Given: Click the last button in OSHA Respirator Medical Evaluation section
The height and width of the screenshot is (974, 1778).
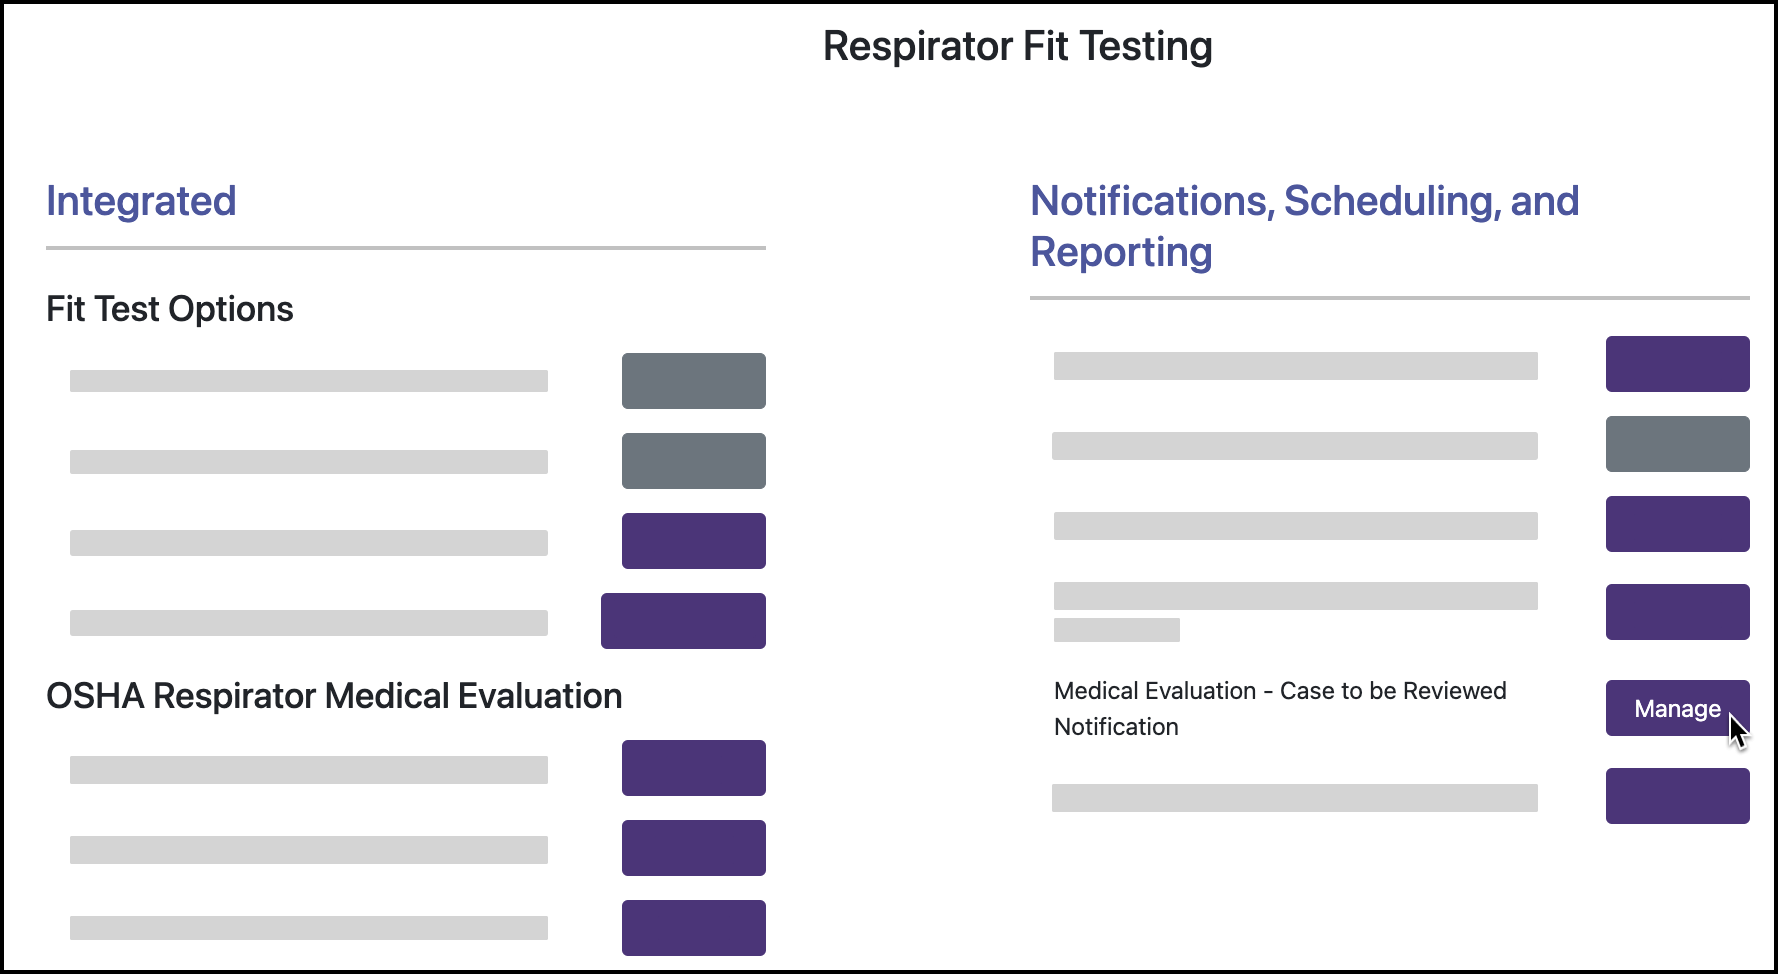Looking at the screenshot, I should pyautogui.click(x=693, y=927).
